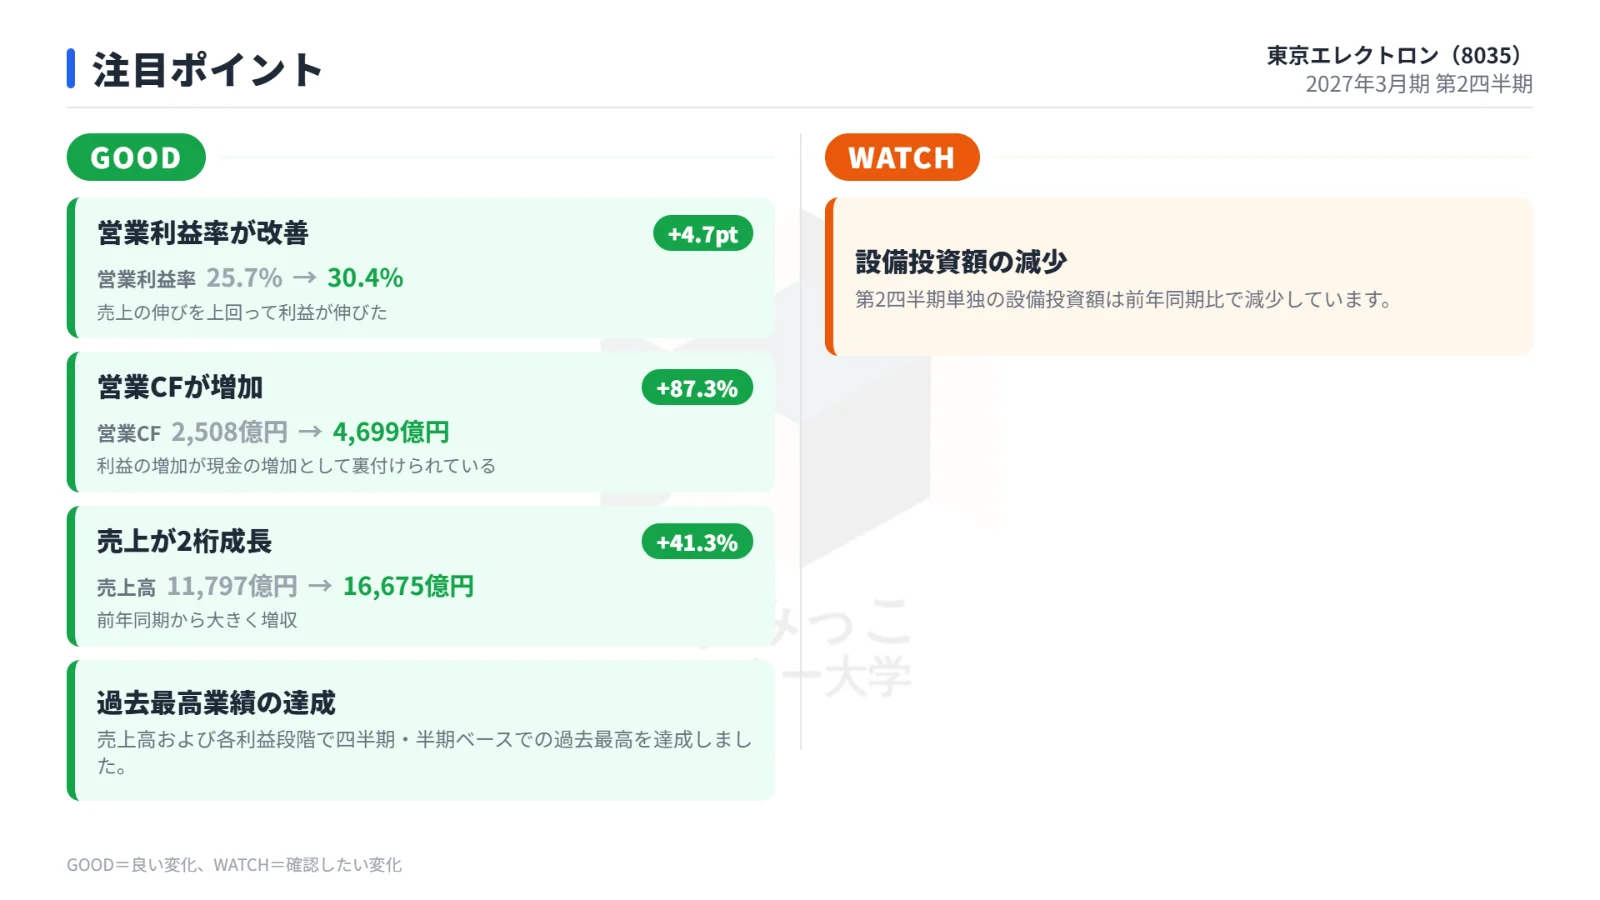Click the 4,699億円 operating CF value
The height and width of the screenshot is (900, 1600).
(x=391, y=432)
